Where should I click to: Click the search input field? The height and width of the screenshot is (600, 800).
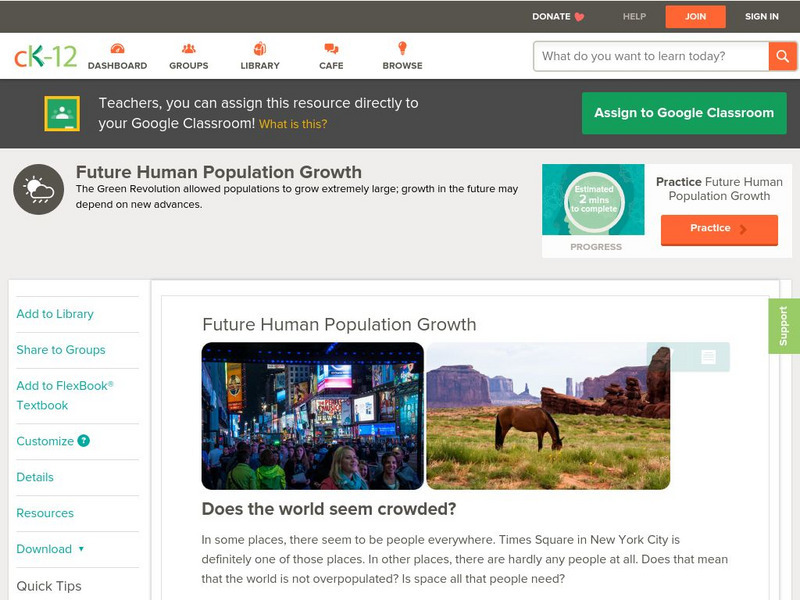651,56
